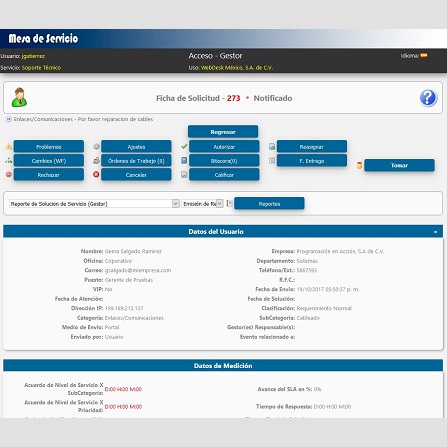Click the gear icon beside Ajustes
This screenshot has height=447, width=447.
click(x=96, y=147)
